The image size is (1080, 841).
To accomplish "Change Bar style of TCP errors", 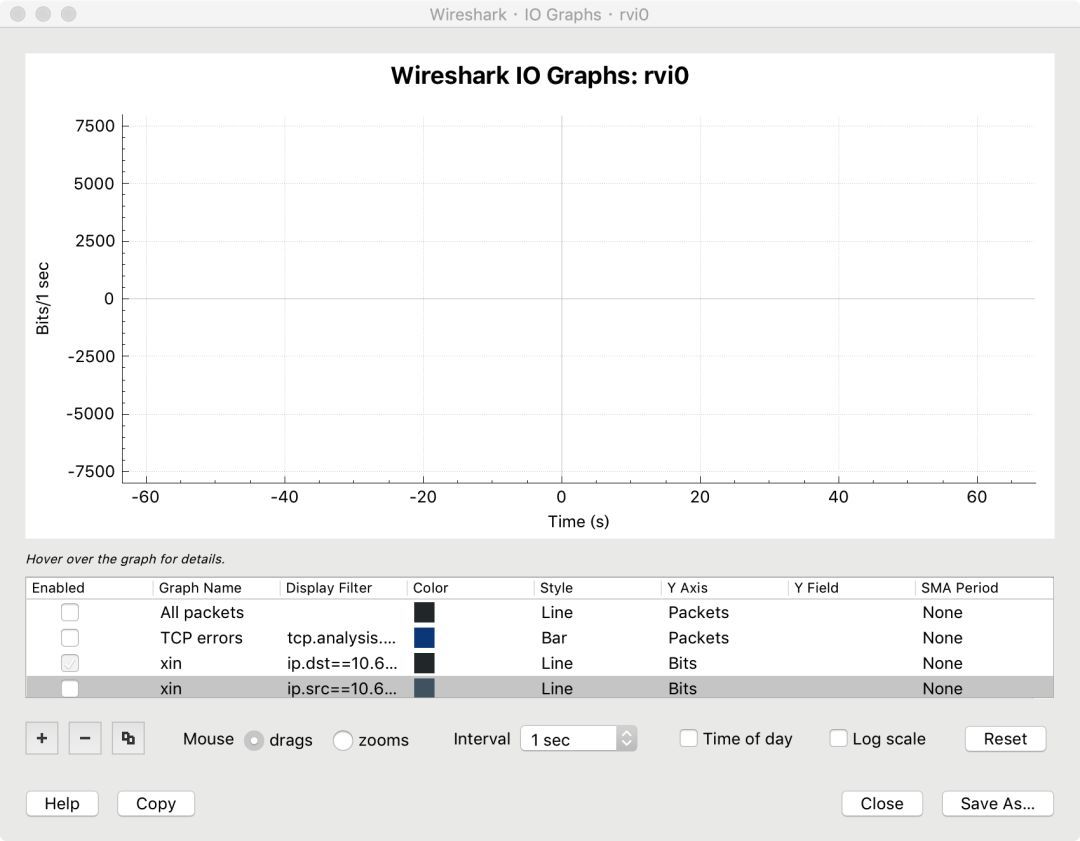I will (554, 638).
